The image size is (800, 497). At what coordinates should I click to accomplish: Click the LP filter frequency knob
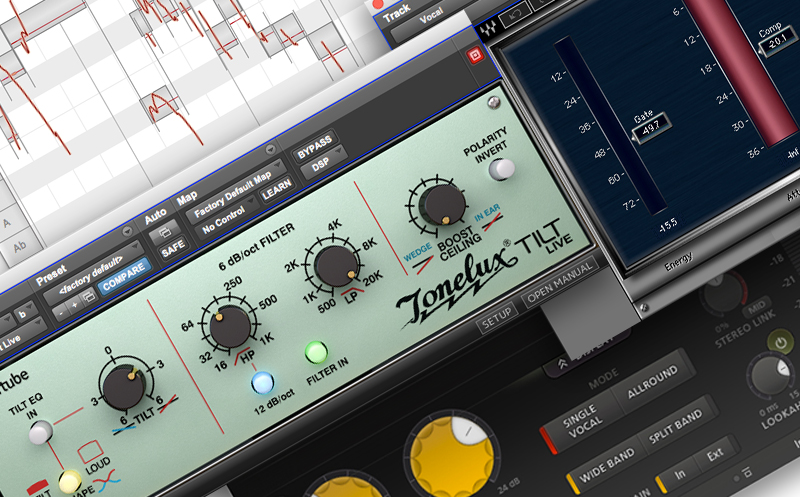click(336, 267)
